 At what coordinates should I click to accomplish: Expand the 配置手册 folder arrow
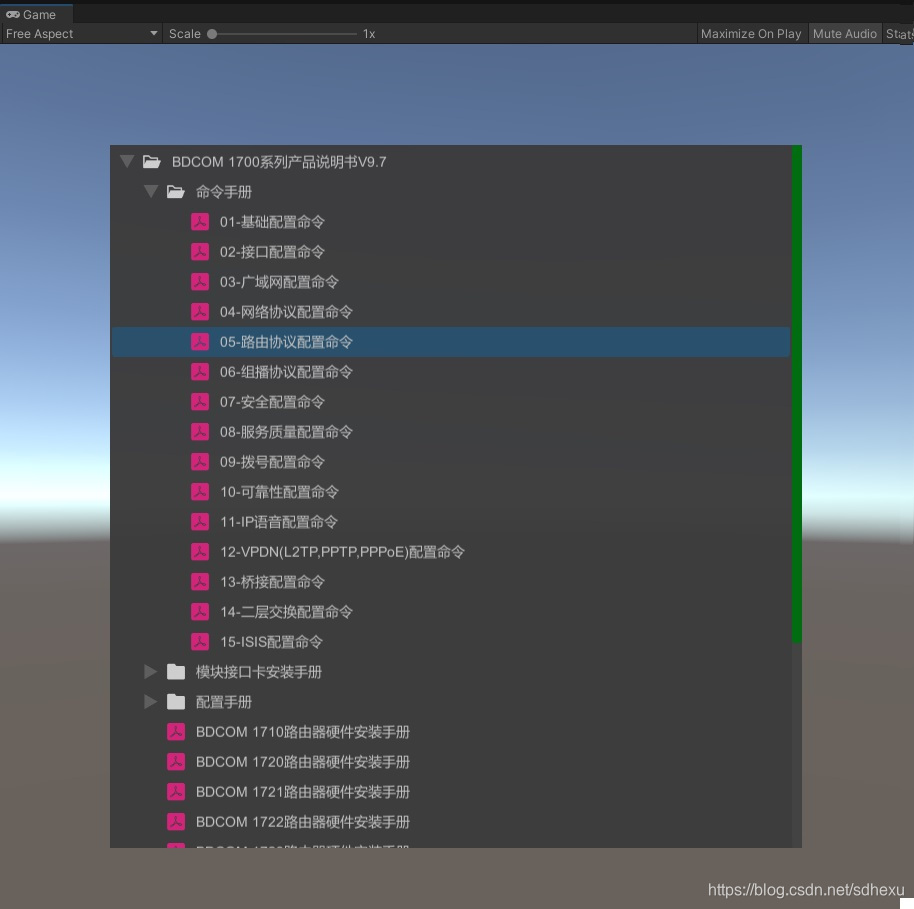[150, 702]
